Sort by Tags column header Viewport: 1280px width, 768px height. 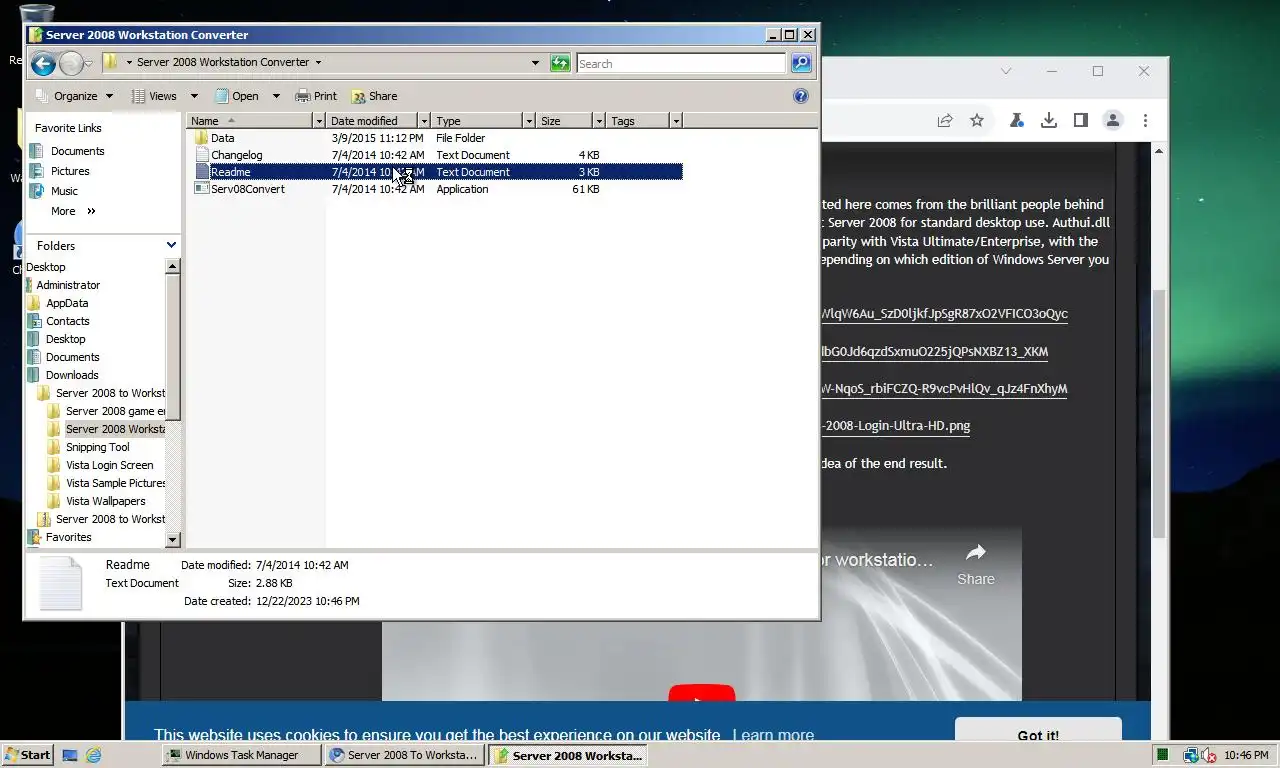pos(638,121)
